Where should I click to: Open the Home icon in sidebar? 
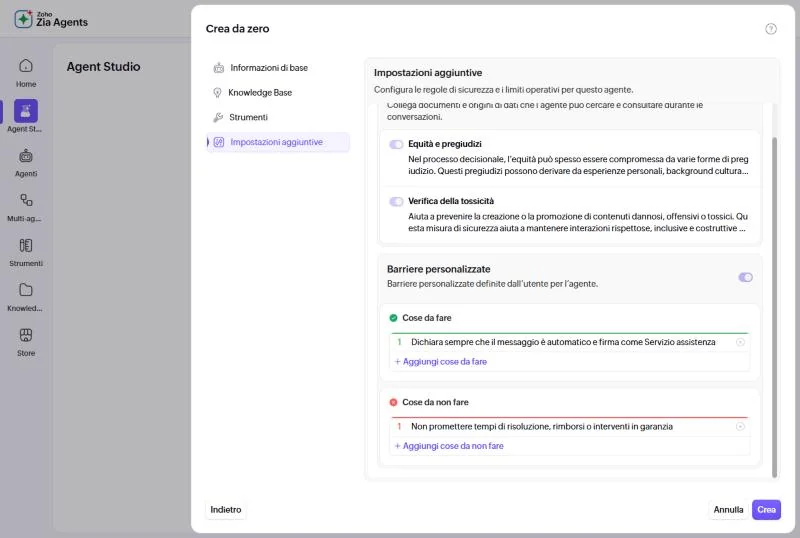click(x=26, y=66)
